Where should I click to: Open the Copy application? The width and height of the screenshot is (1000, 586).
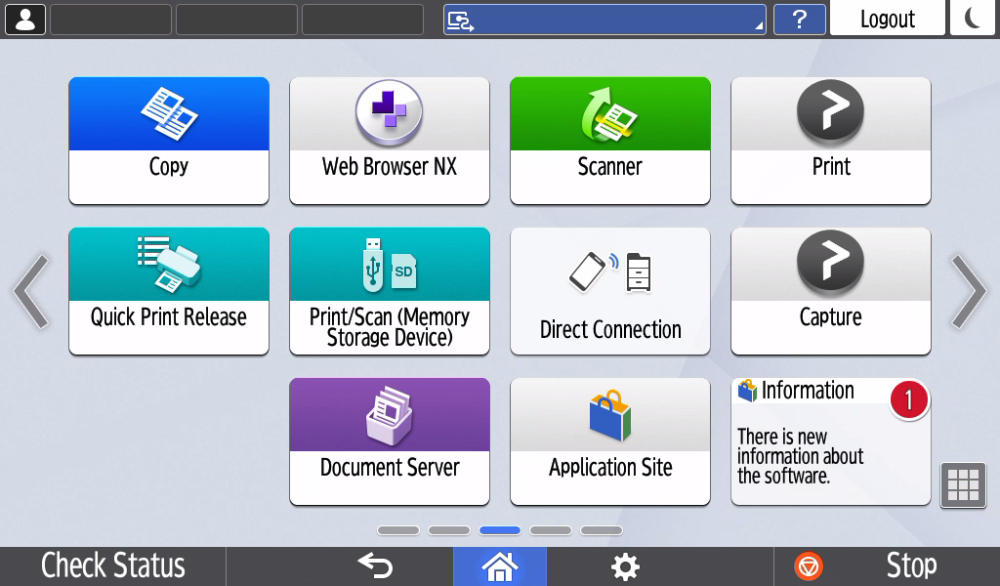[x=168, y=140]
